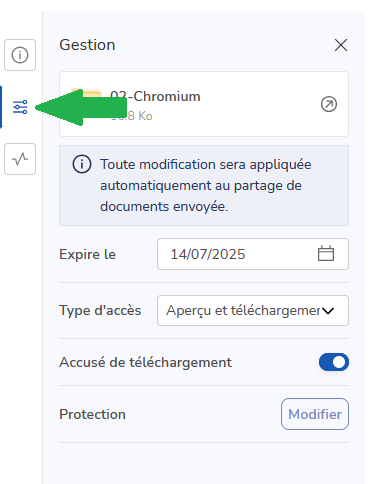Click the Protection row label

click(x=92, y=414)
